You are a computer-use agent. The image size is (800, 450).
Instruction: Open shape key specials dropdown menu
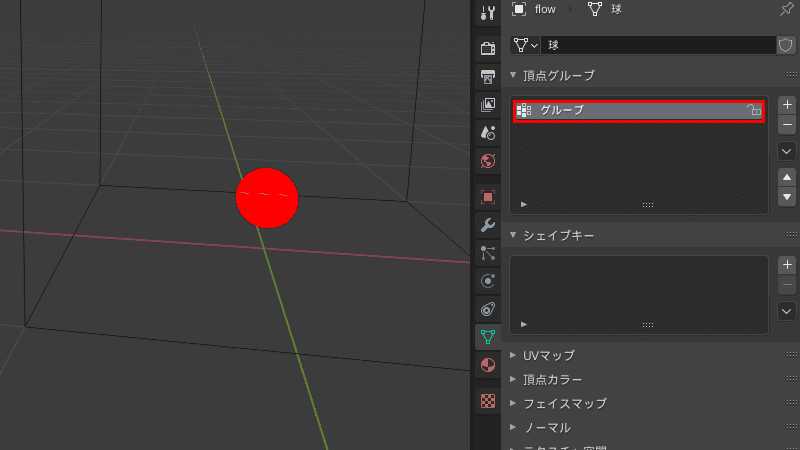pos(787,311)
